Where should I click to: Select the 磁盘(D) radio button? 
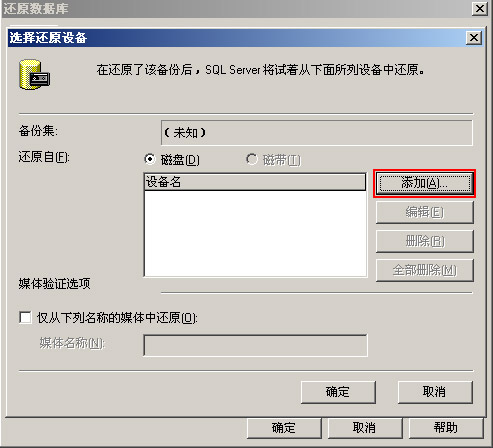coord(150,160)
